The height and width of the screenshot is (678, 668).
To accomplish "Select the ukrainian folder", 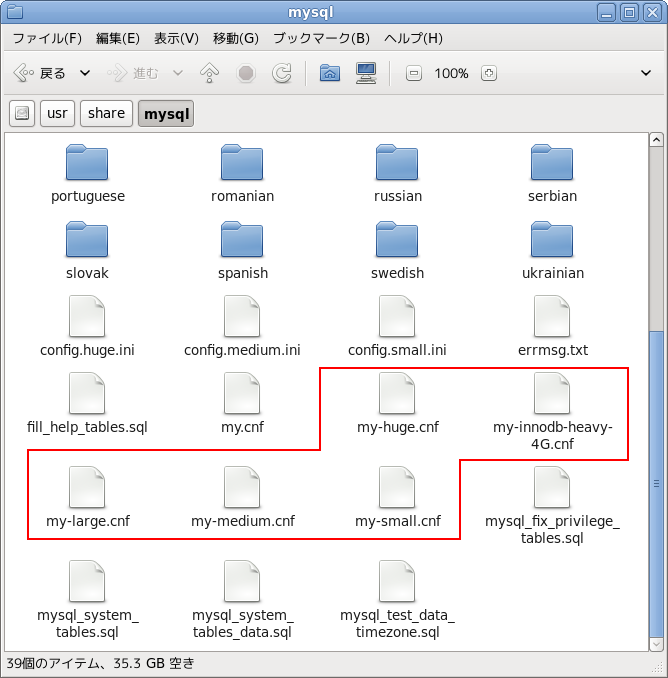I will click(552, 251).
